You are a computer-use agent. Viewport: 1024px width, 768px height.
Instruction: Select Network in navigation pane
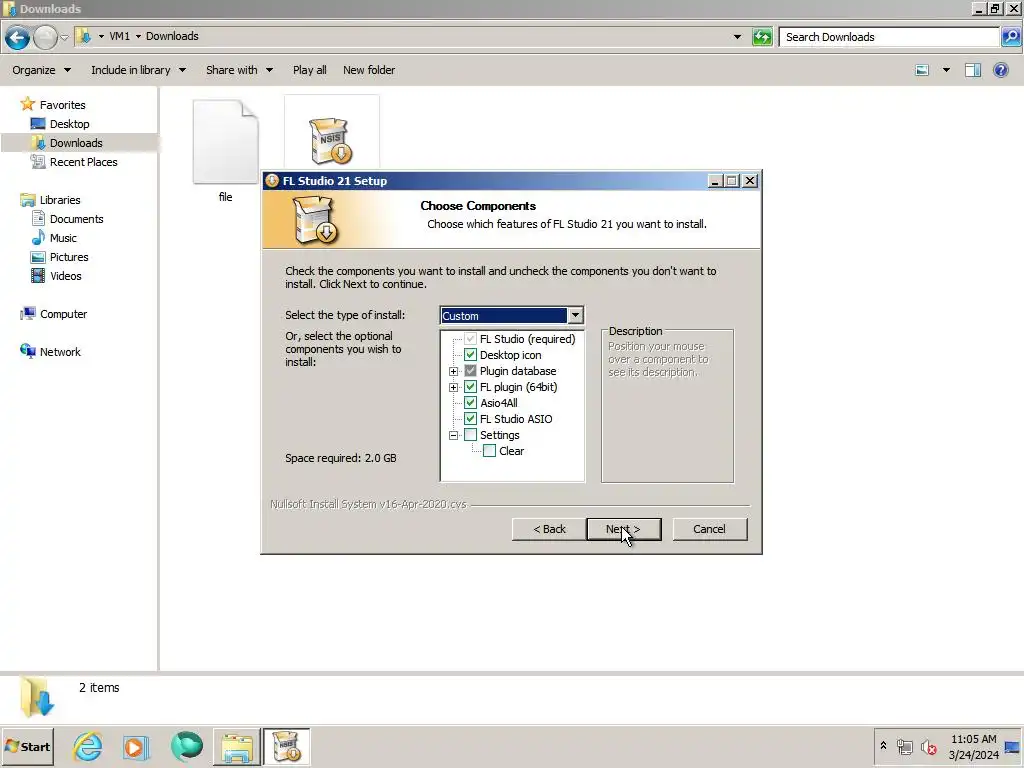point(59,351)
